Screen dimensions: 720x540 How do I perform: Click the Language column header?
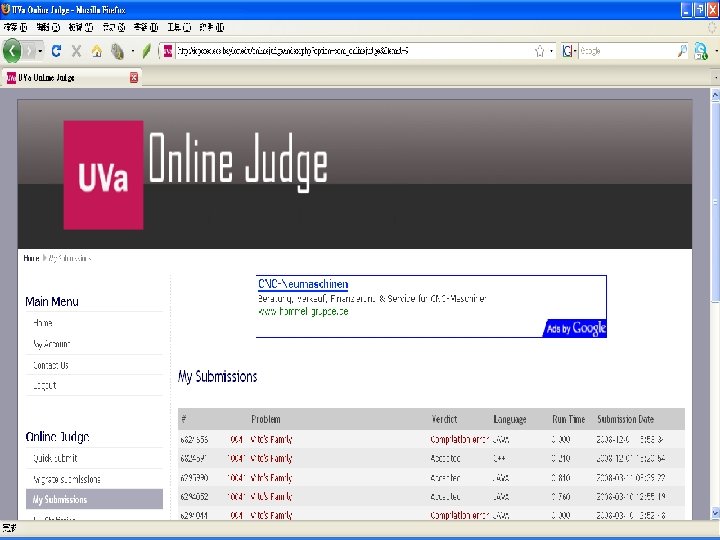510,419
